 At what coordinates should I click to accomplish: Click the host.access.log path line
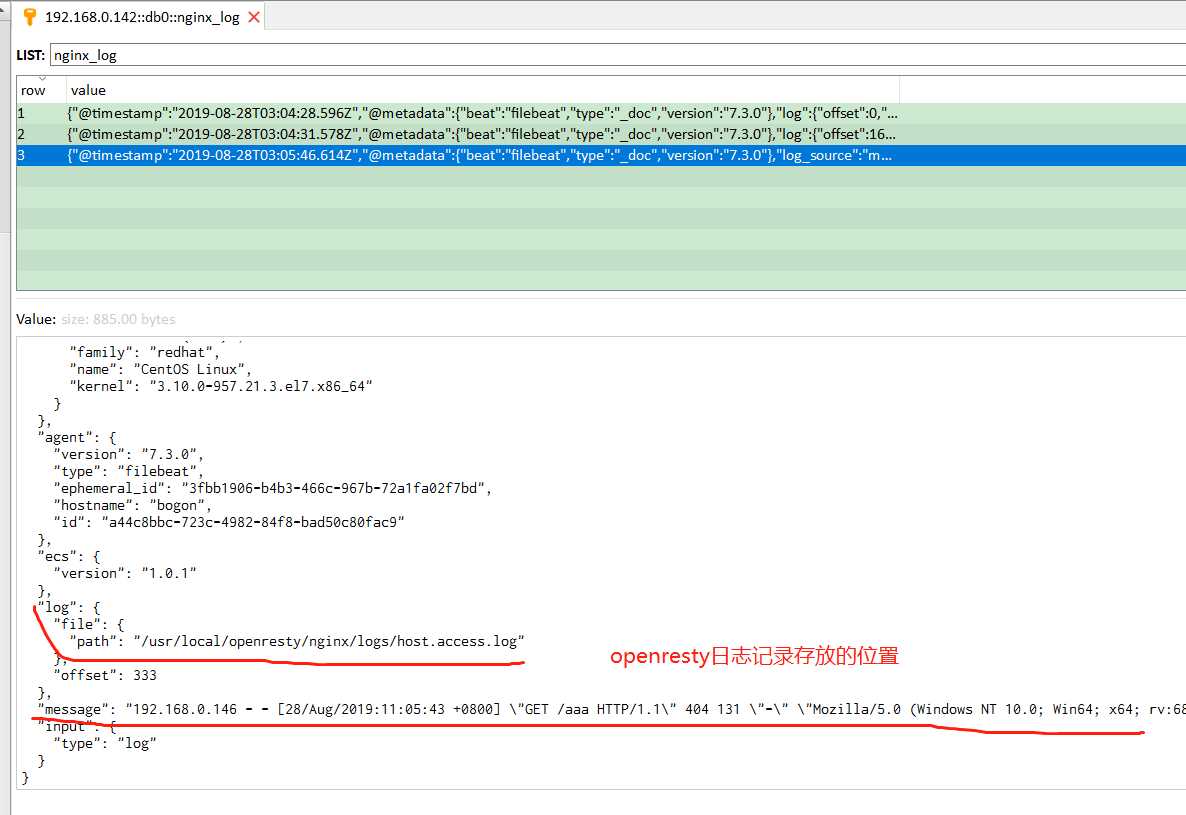tap(297, 642)
